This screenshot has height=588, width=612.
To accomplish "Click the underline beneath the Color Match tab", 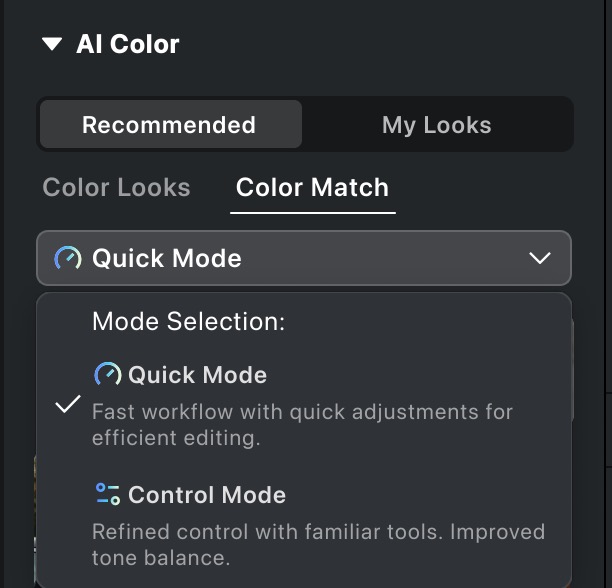I will point(312,212).
